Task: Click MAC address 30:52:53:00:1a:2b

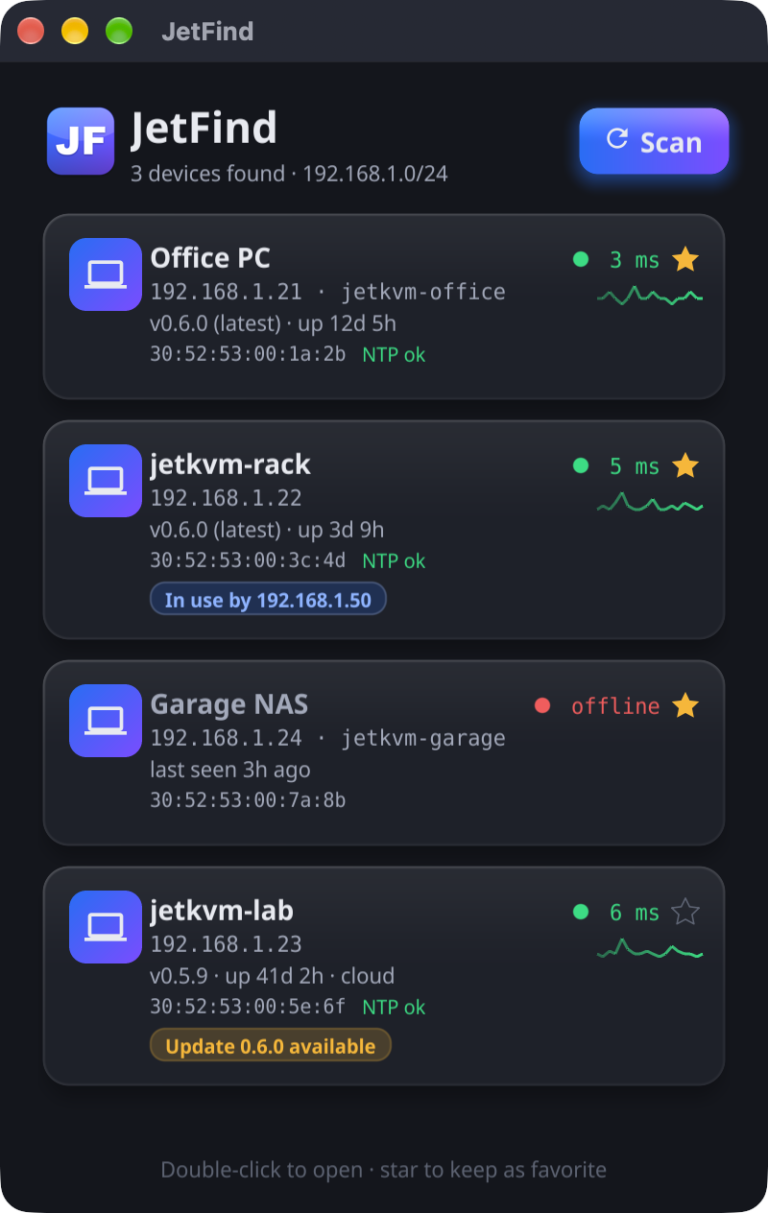Action: tap(248, 354)
